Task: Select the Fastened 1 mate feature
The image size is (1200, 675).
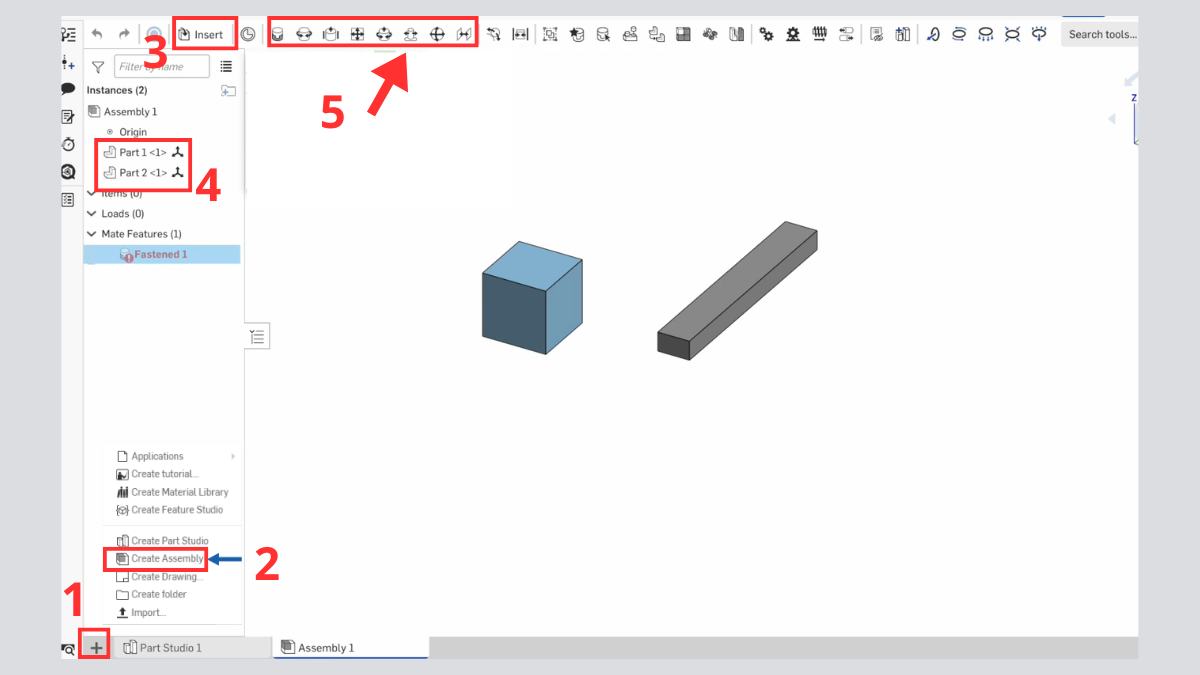Action: tap(161, 254)
